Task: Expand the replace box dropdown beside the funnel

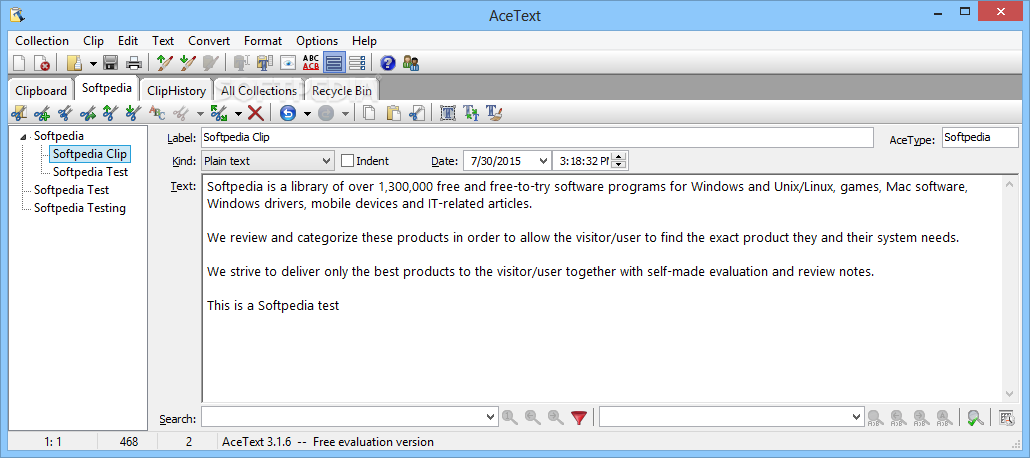Action: [x=856, y=417]
